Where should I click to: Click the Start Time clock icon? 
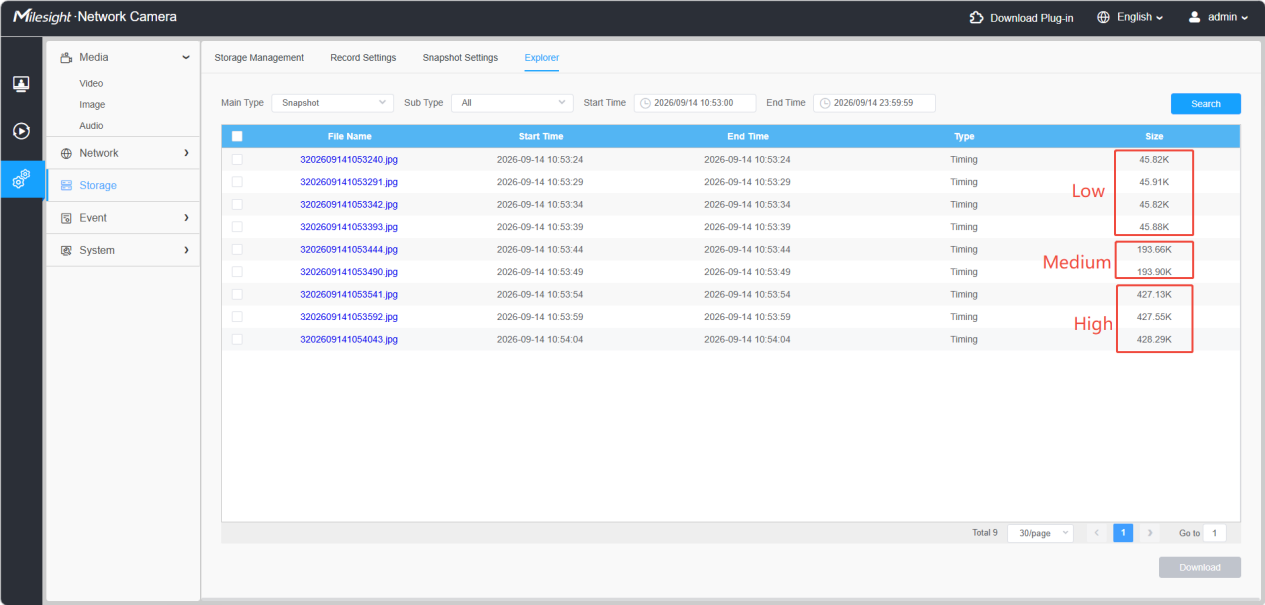point(645,103)
